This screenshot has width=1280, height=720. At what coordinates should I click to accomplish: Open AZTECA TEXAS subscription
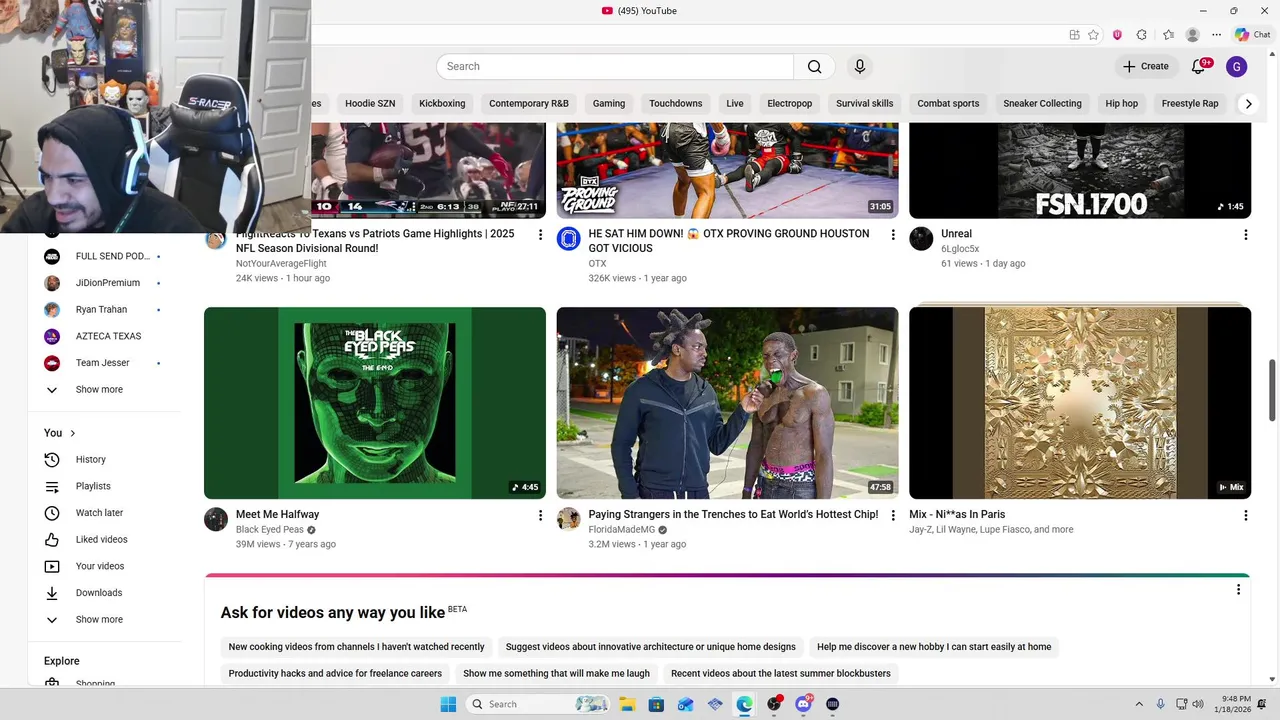pyautogui.click(x=105, y=336)
